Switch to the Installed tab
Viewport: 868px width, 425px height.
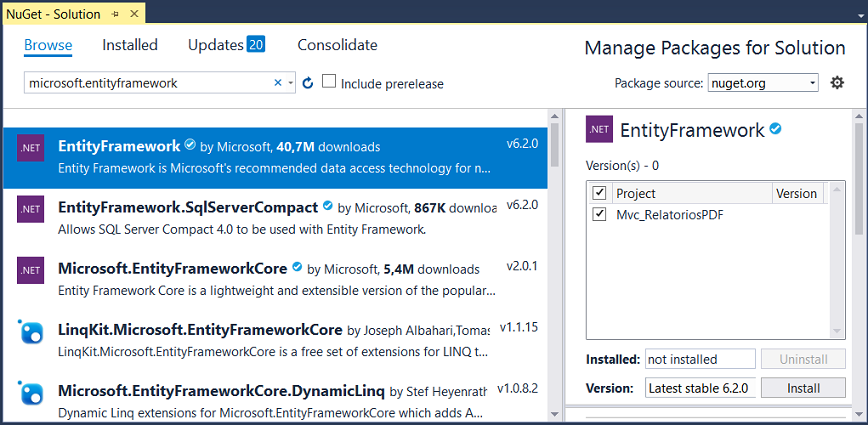point(130,45)
